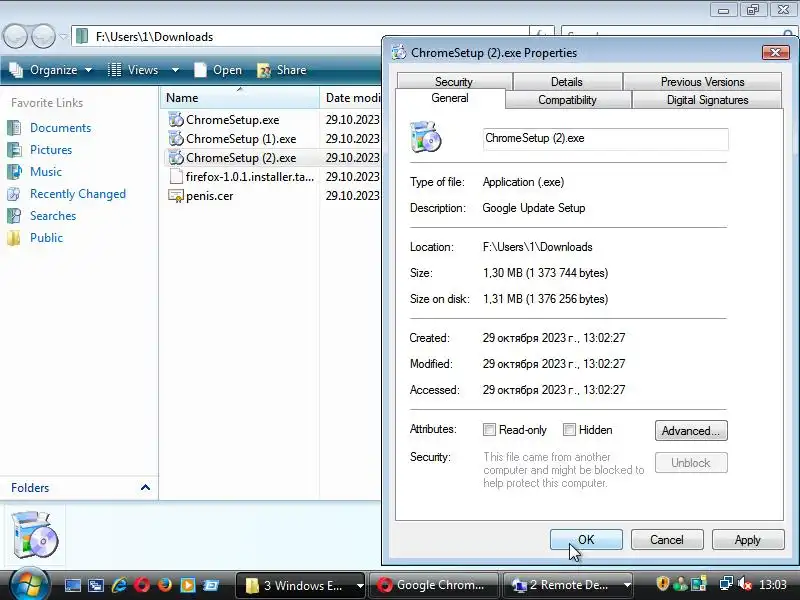Open the navigation history dropdown arrow

pyautogui.click(x=63, y=37)
